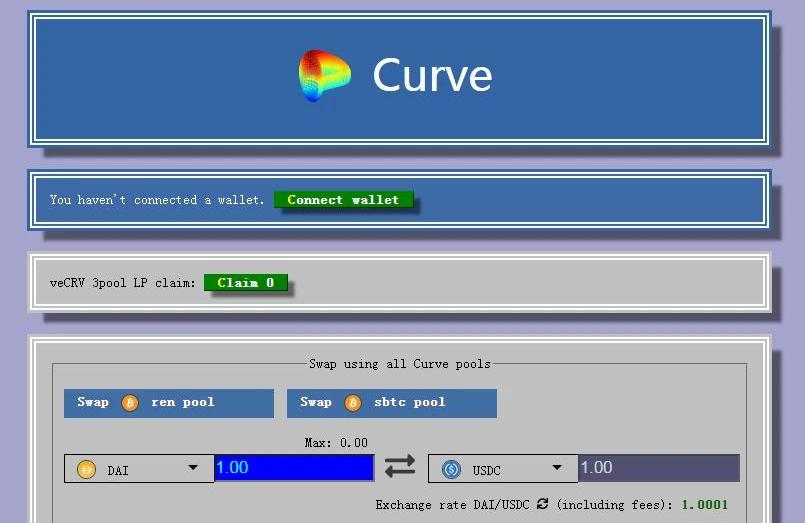Click the DAI coin icon
Viewport: 805px width, 523px height.
(86, 470)
